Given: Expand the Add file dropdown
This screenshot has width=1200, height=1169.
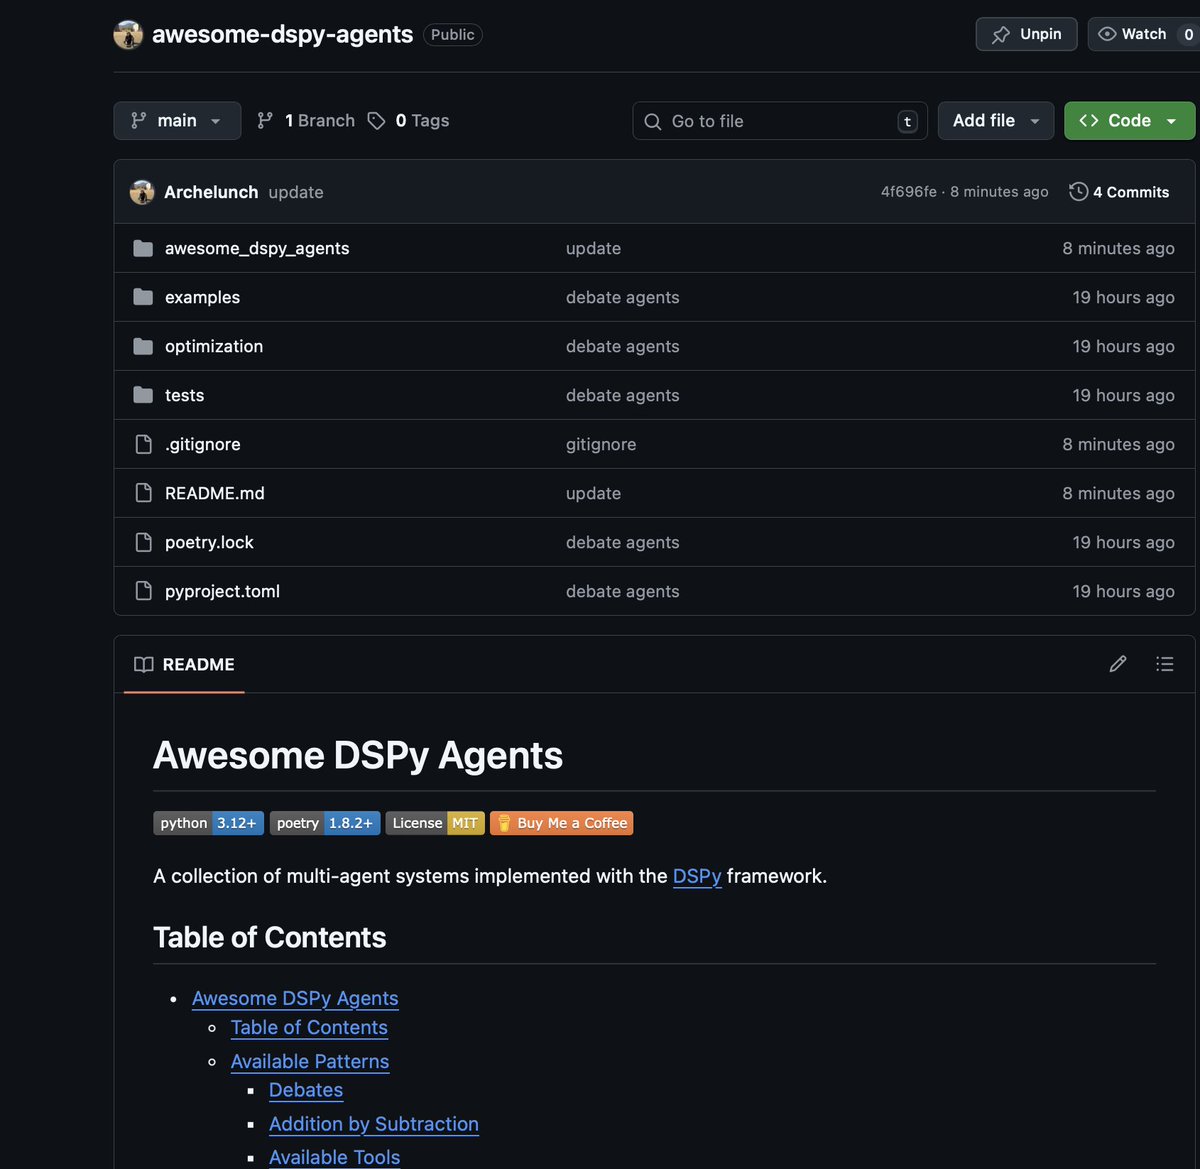Looking at the screenshot, I should click(x=996, y=121).
